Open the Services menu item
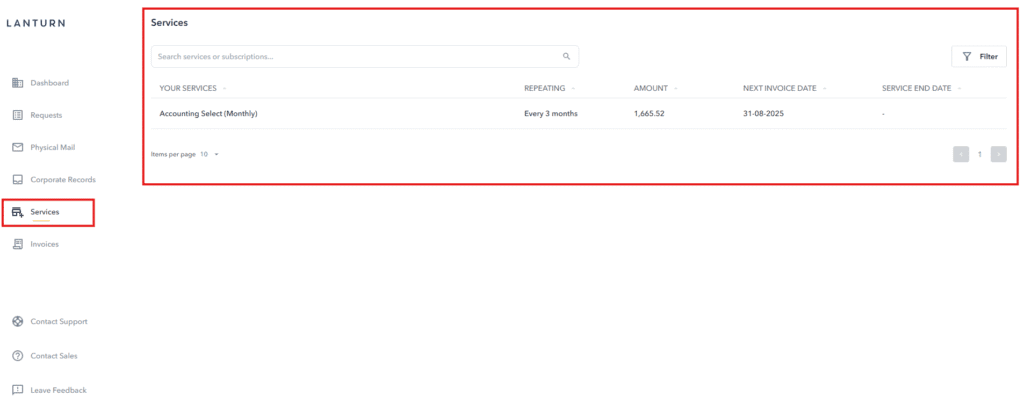Image resolution: width=1024 pixels, height=403 pixels. (45, 212)
